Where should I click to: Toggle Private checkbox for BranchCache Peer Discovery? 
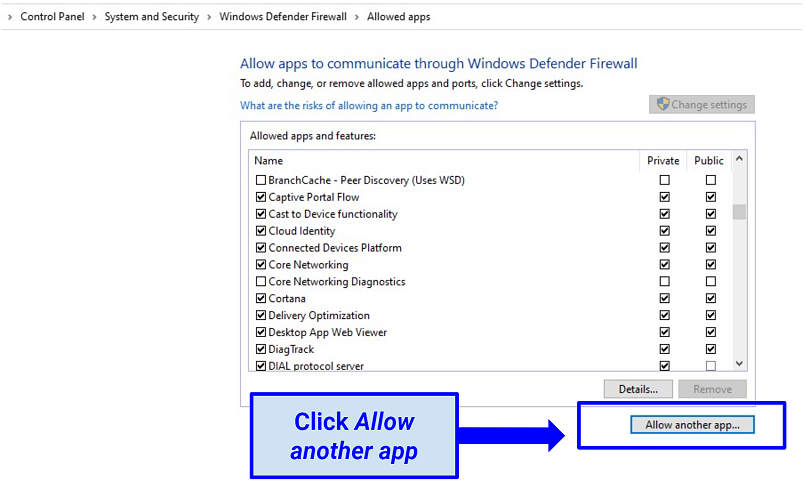point(665,180)
